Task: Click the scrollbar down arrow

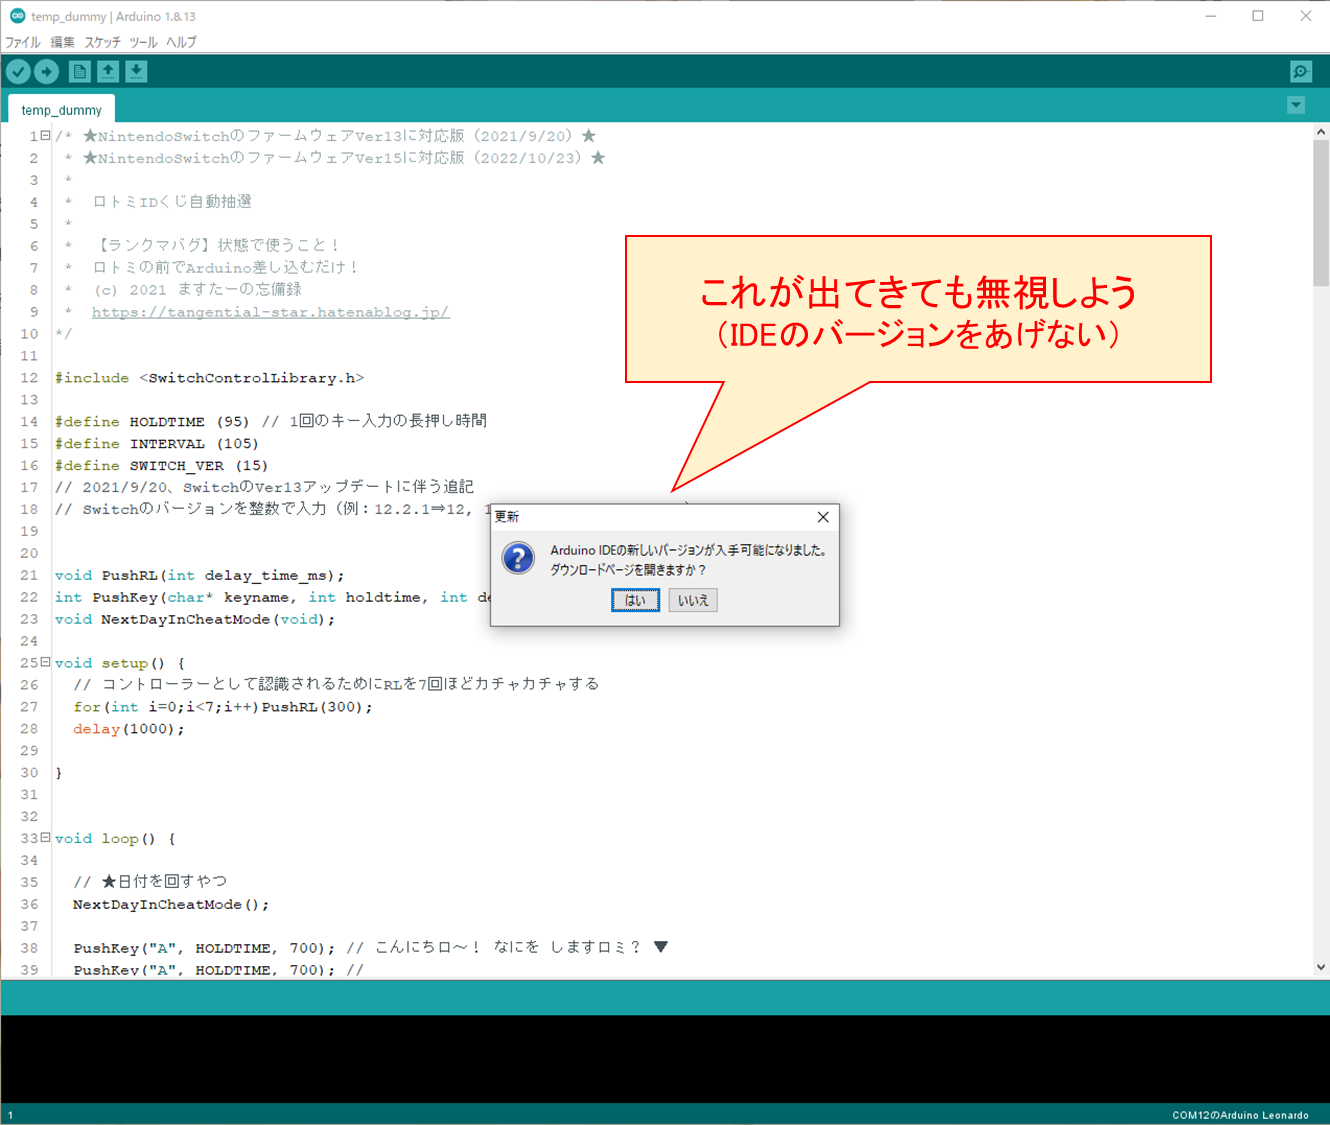Action: pyautogui.click(x=1321, y=967)
